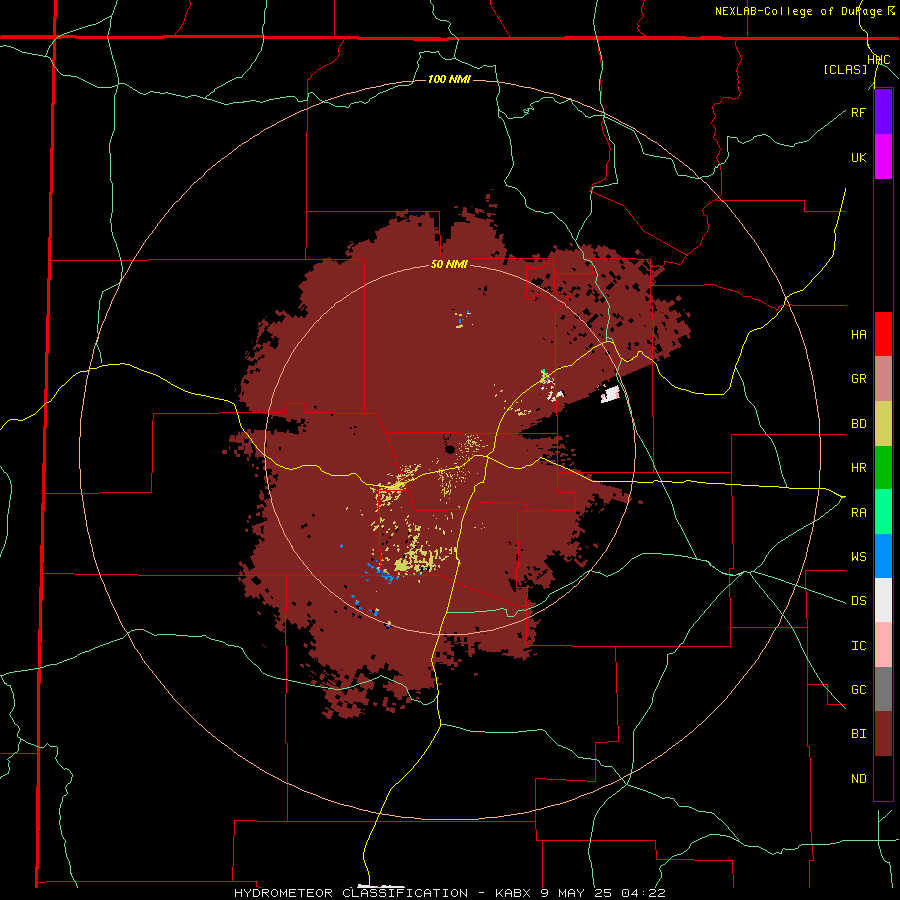The image size is (900, 900).
Task: Click the Hydrometeor Classification KABX timestamp caption
Action: point(450,893)
